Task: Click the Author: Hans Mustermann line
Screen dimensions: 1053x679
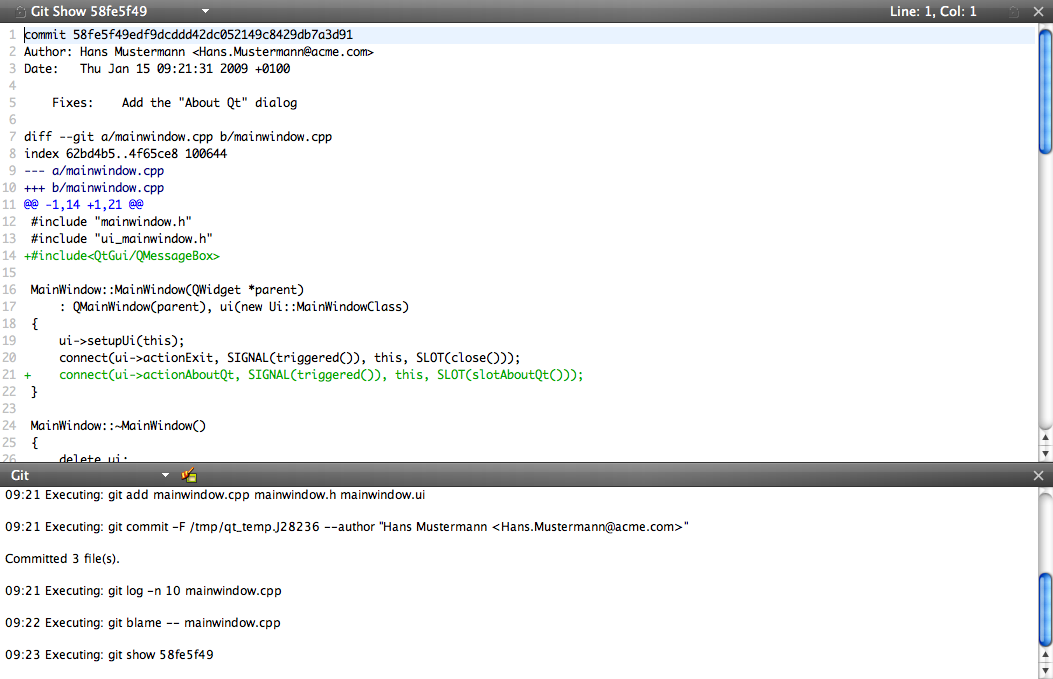Action: [199, 52]
